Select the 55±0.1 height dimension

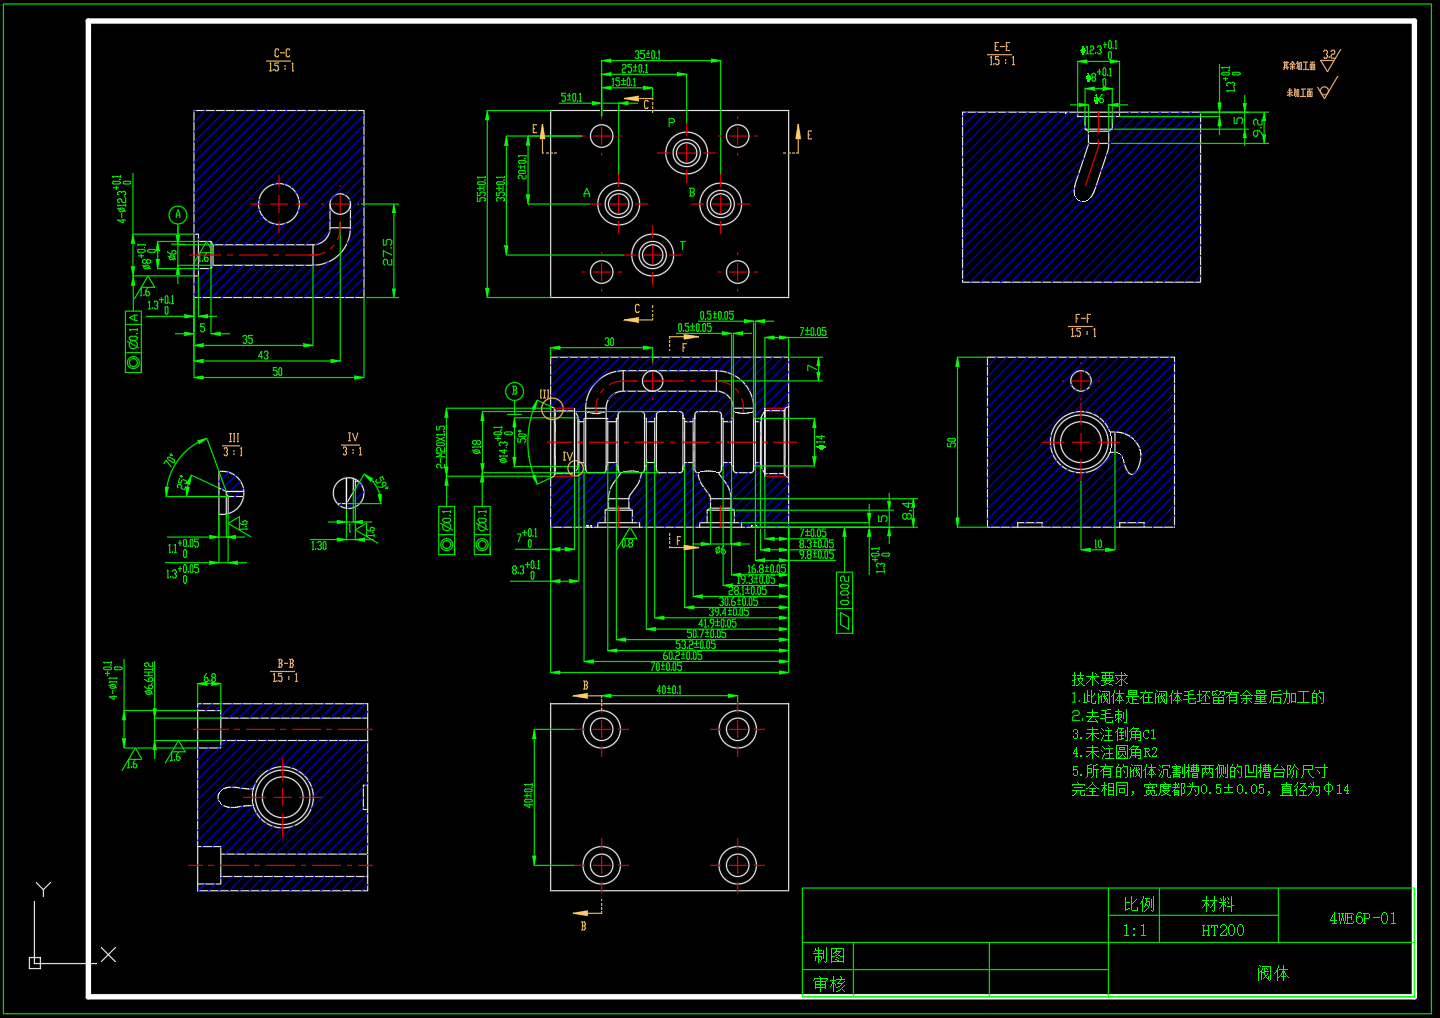click(x=482, y=189)
